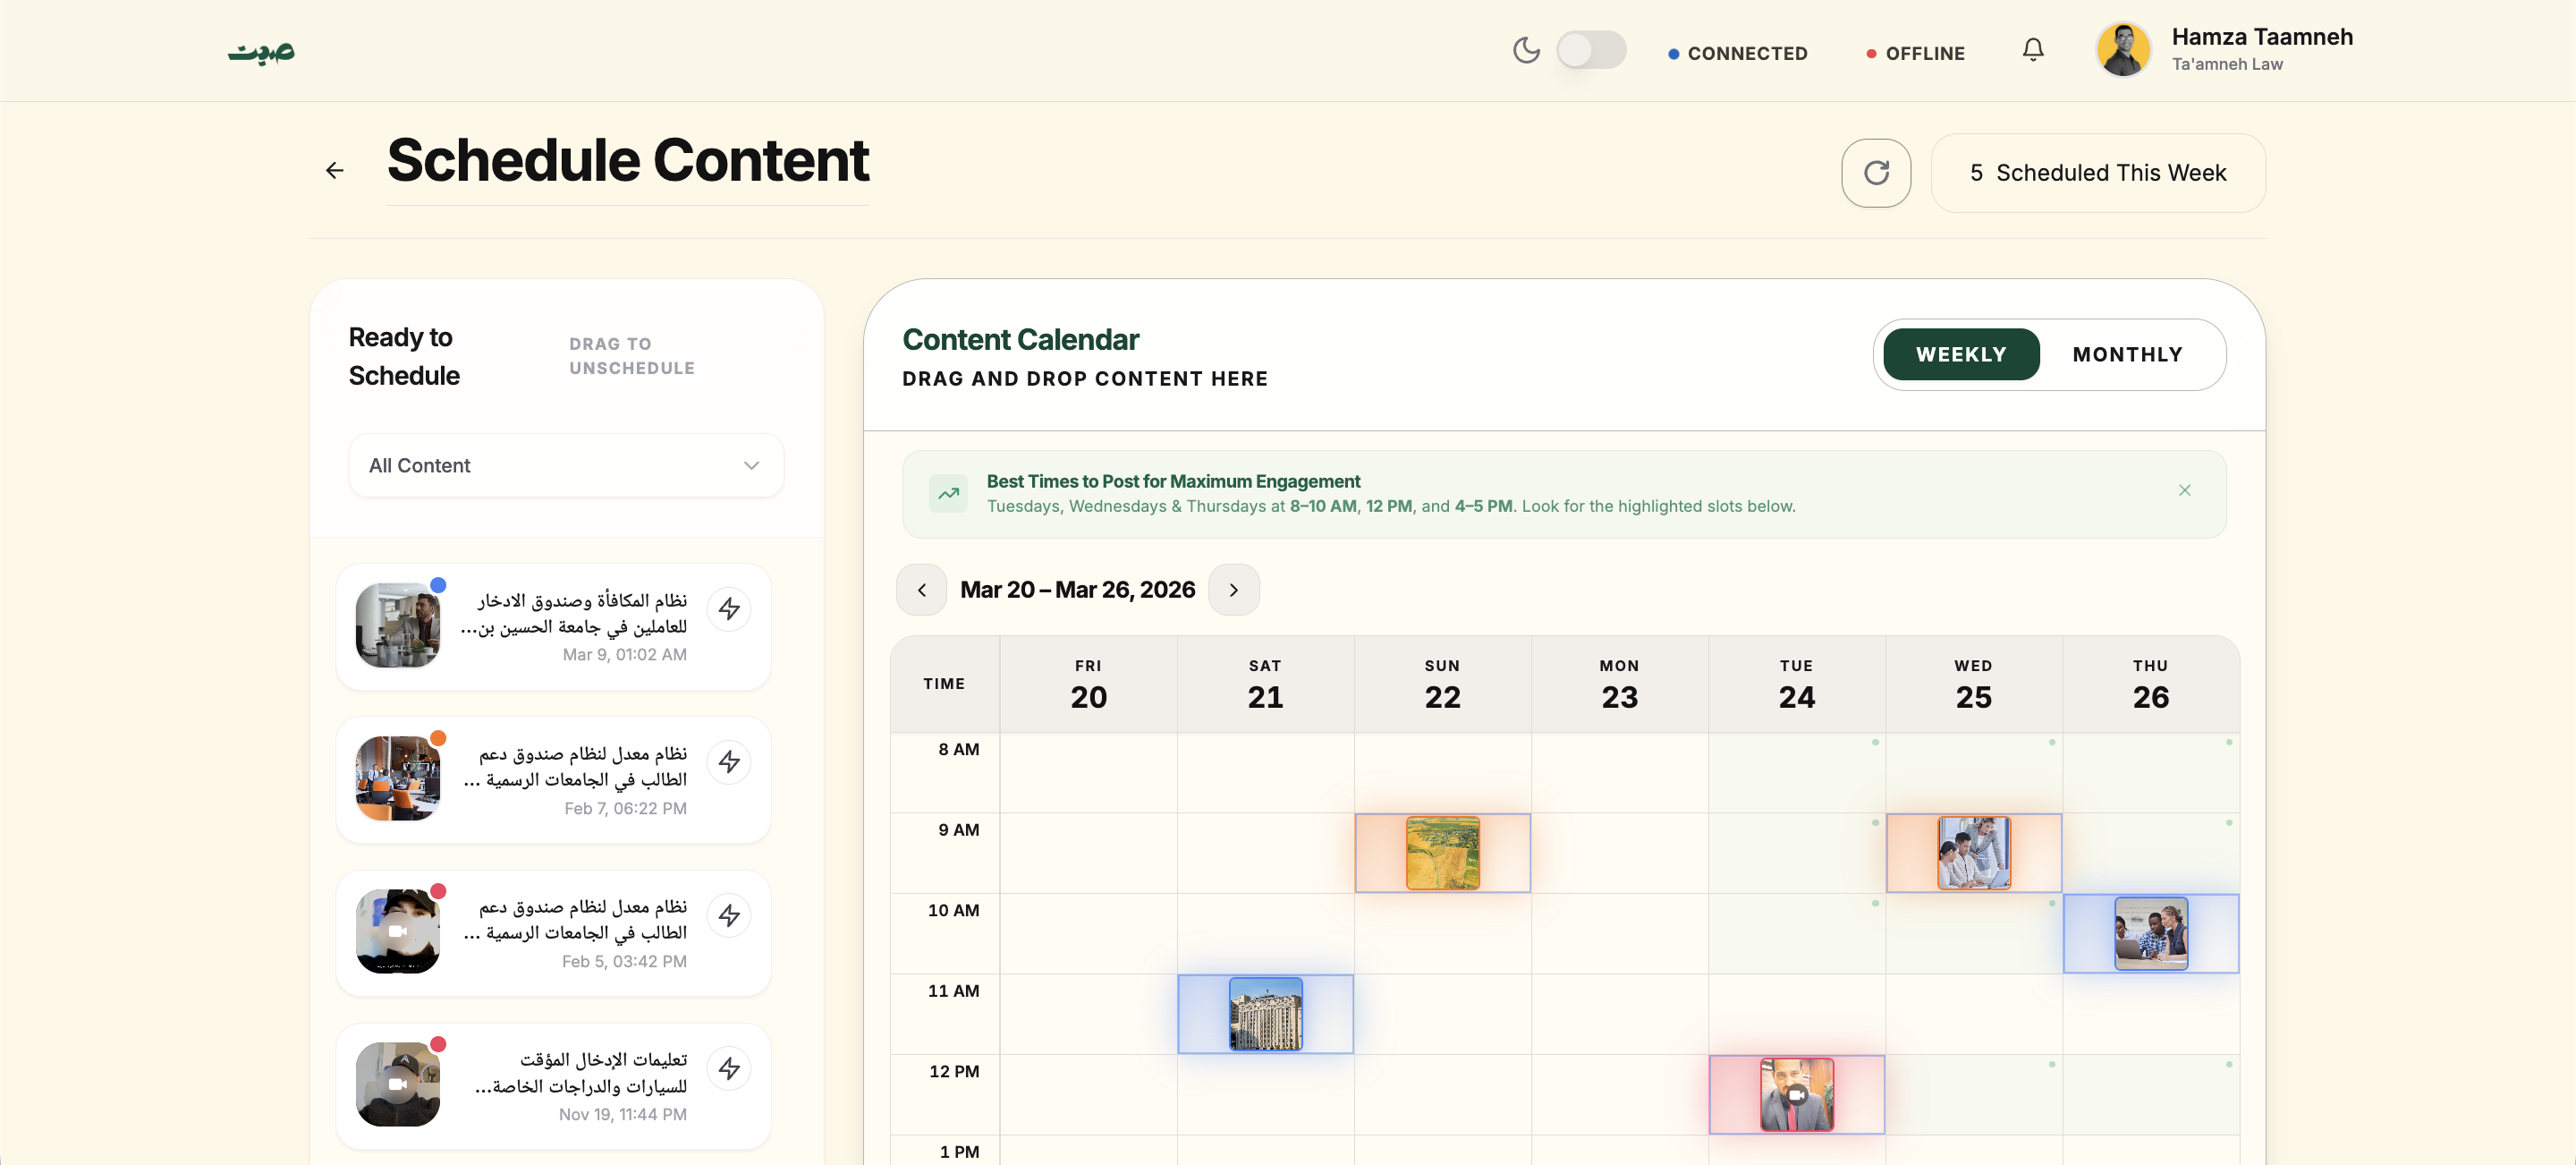
Task: Go to the next week
Action: (1234, 590)
